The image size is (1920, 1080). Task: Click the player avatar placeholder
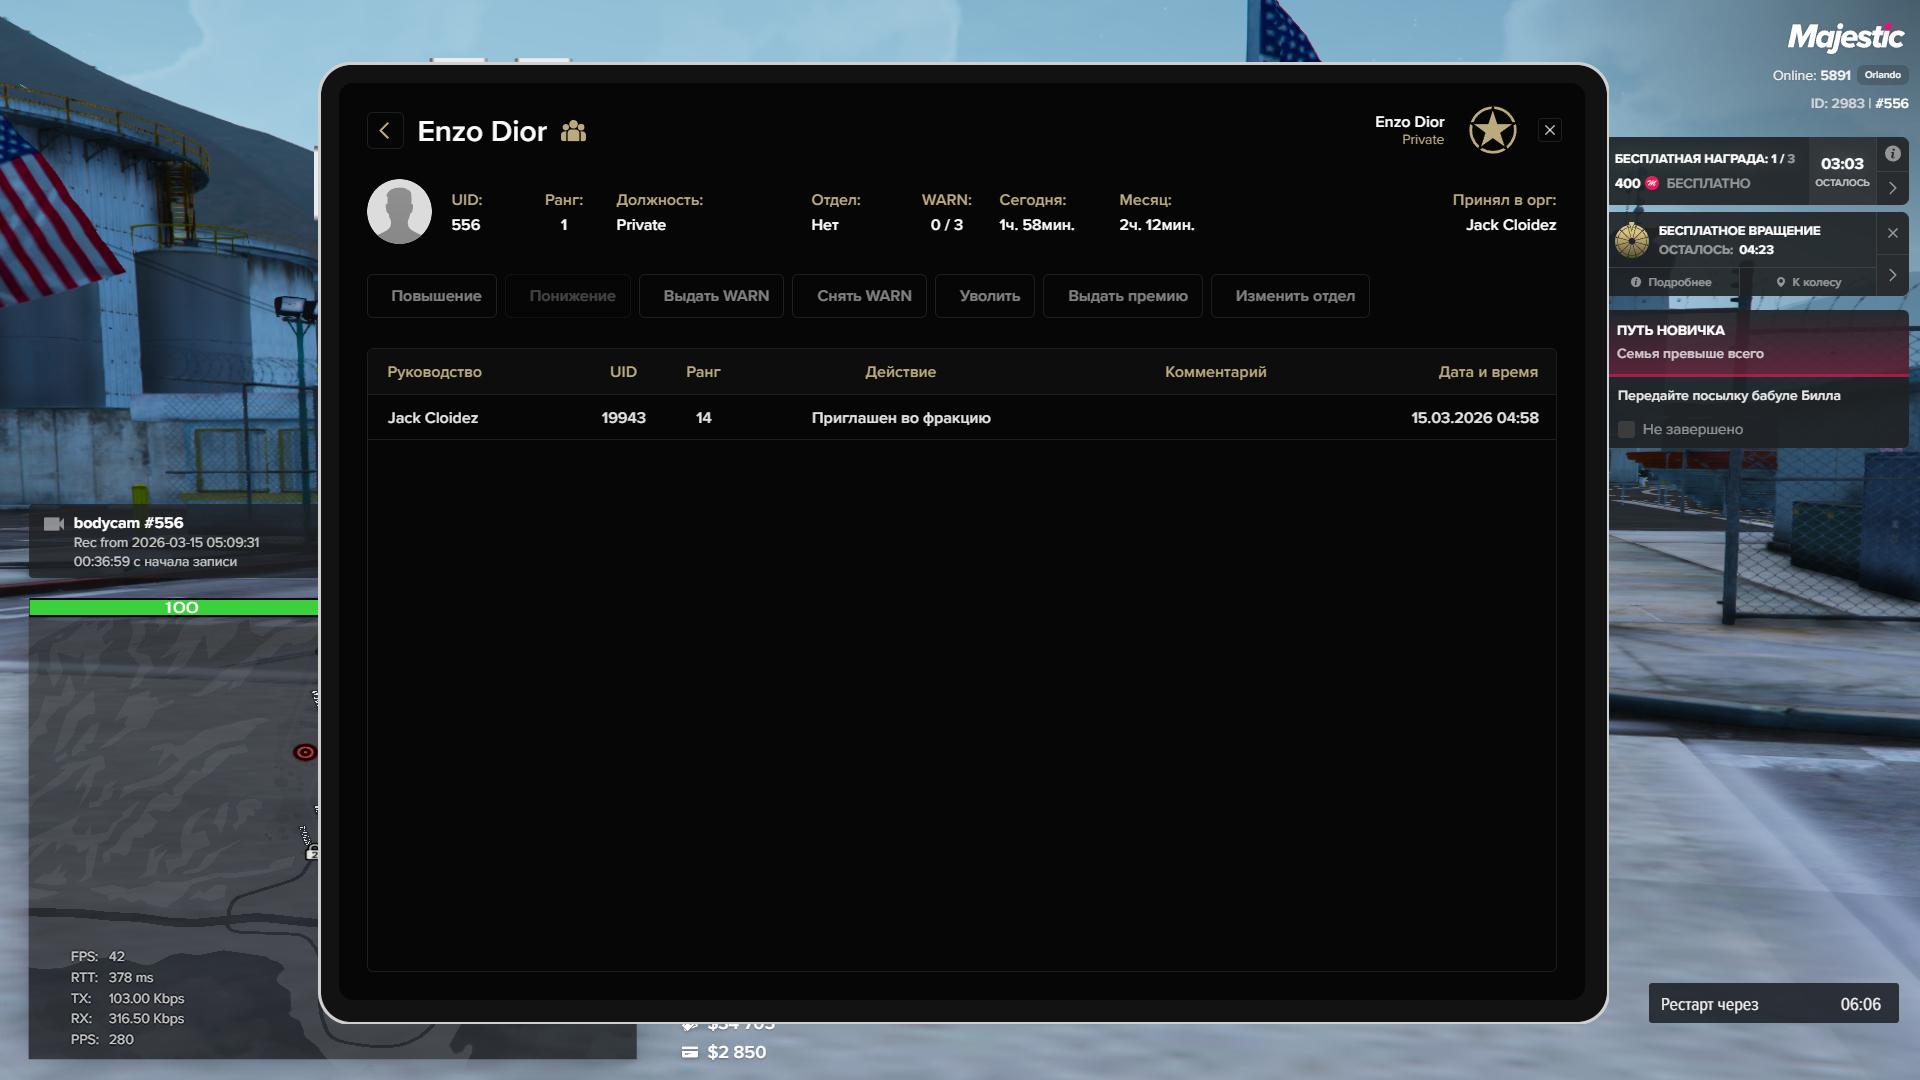tap(399, 212)
